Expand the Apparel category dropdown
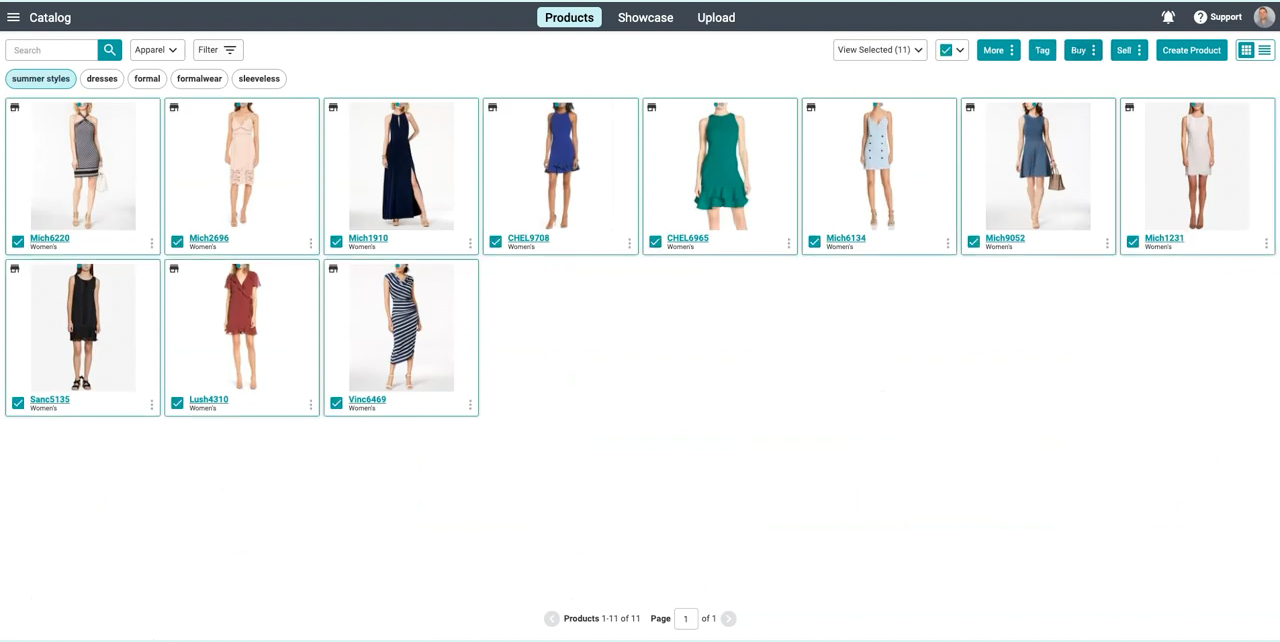 [157, 50]
